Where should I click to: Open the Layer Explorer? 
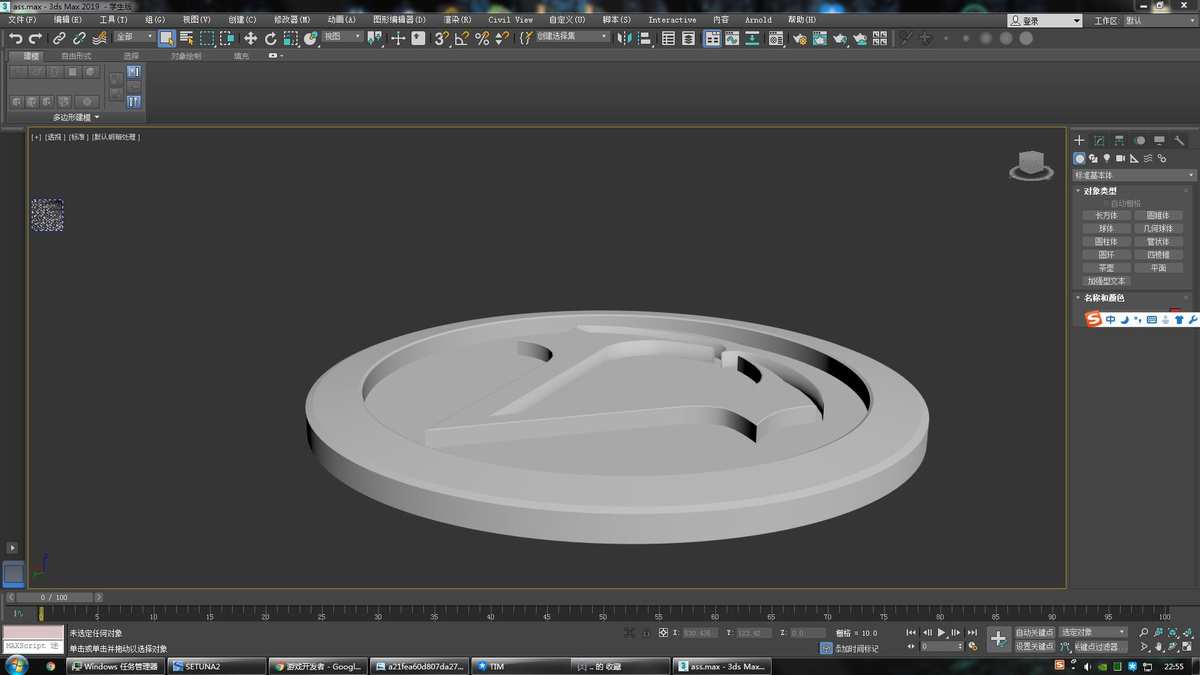pyautogui.click(x=688, y=38)
